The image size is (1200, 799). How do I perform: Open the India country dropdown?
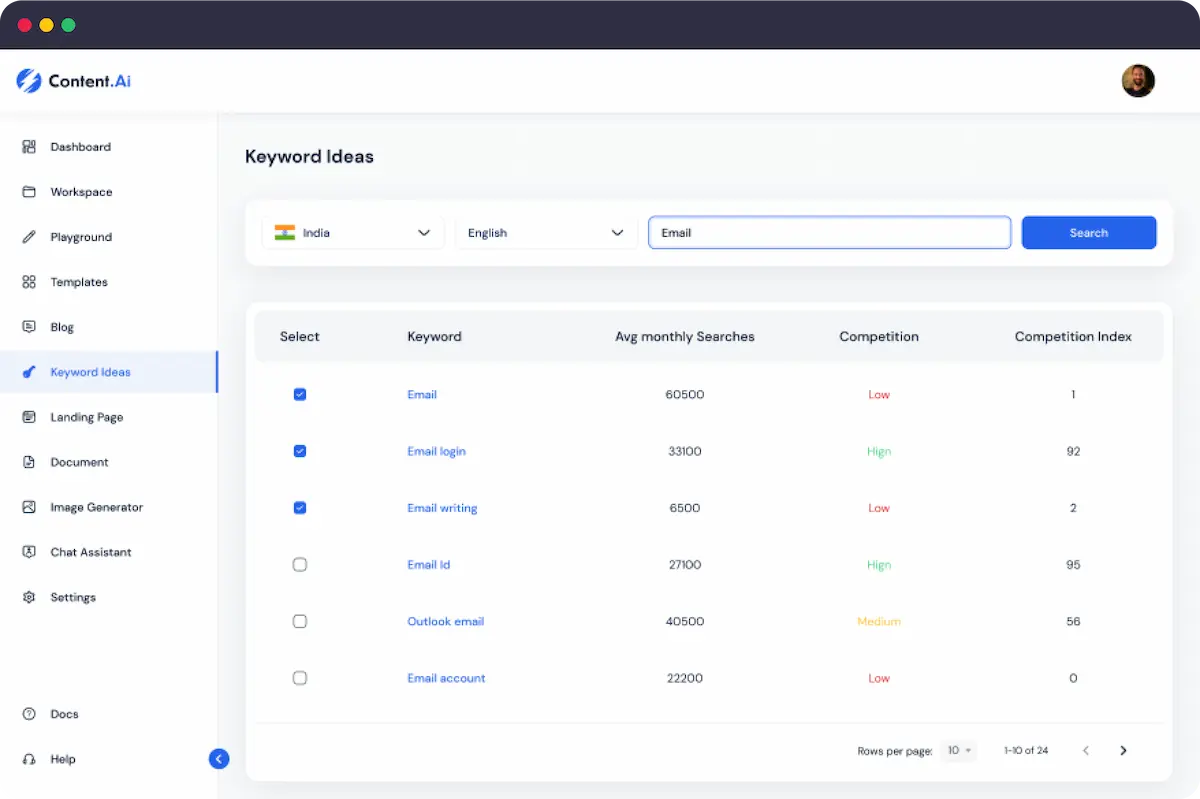coord(353,233)
